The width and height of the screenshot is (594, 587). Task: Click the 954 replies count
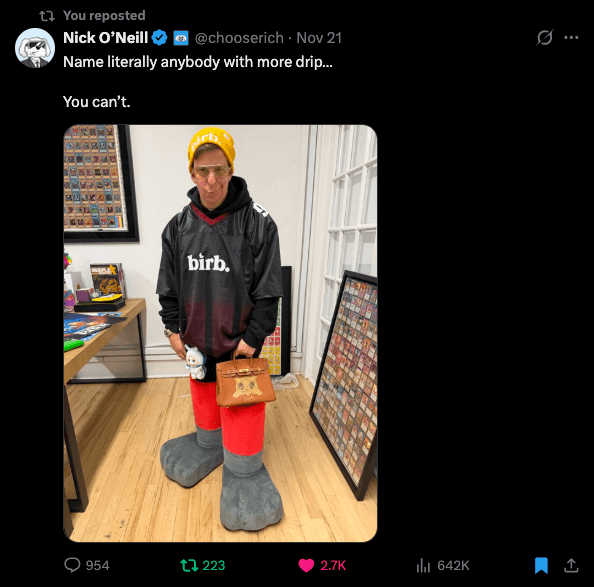[97, 565]
